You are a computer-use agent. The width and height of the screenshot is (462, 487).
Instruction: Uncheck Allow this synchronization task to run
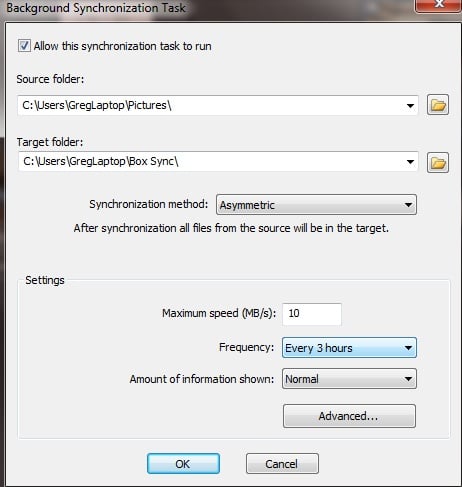pos(24,46)
